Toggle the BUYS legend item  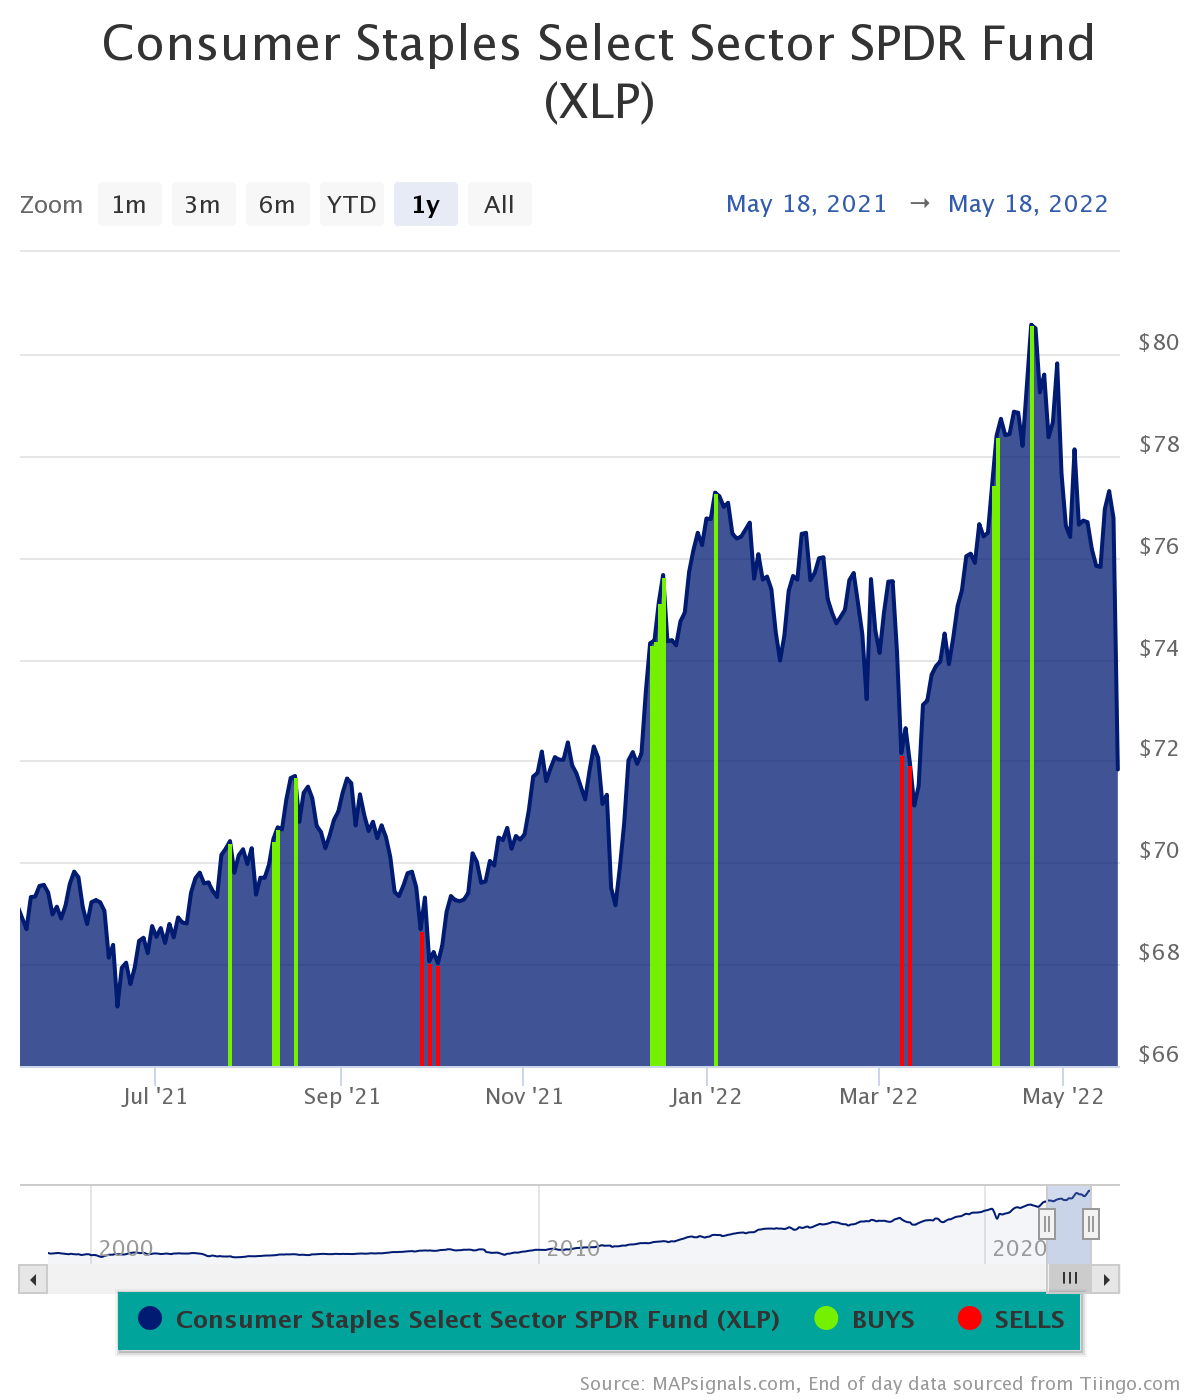pyautogui.click(x=865, y=1320)
